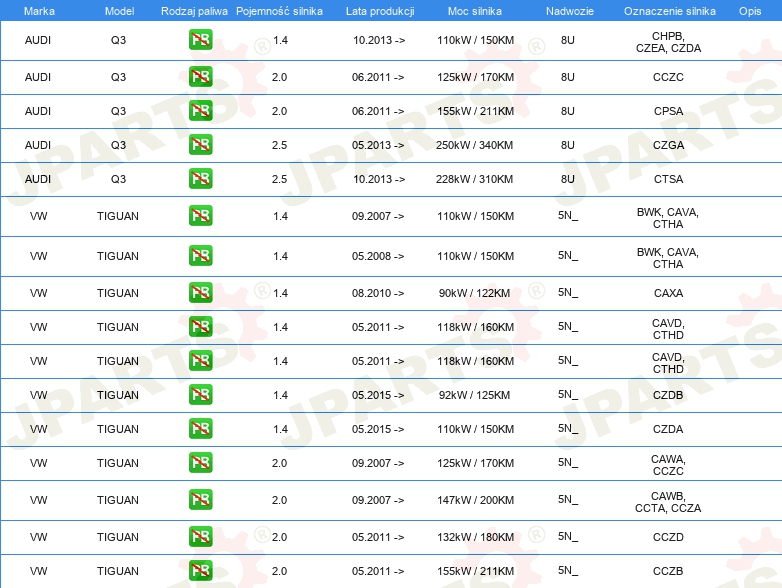
Task: Click the fuel icon for the Tiguan 92kW / 125KM
Action: coord(200,395)
